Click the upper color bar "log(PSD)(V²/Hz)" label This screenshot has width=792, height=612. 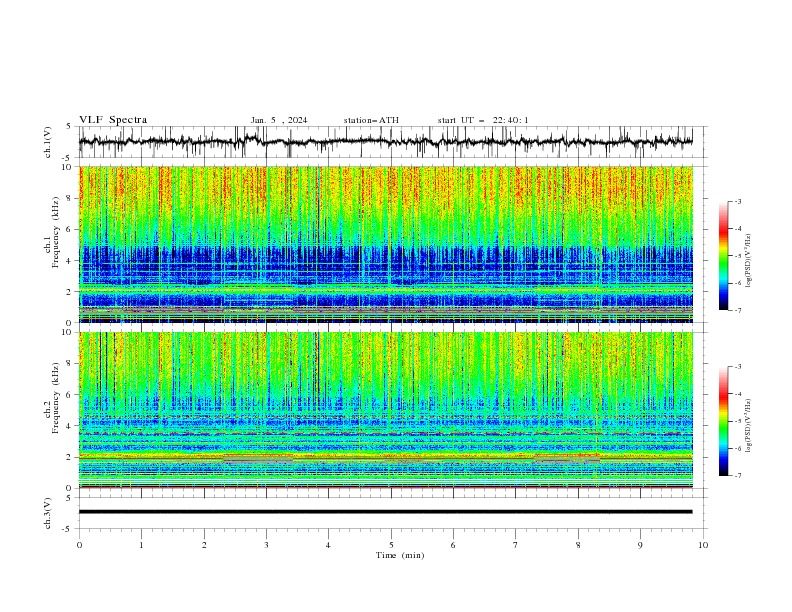tap(749, 261)
